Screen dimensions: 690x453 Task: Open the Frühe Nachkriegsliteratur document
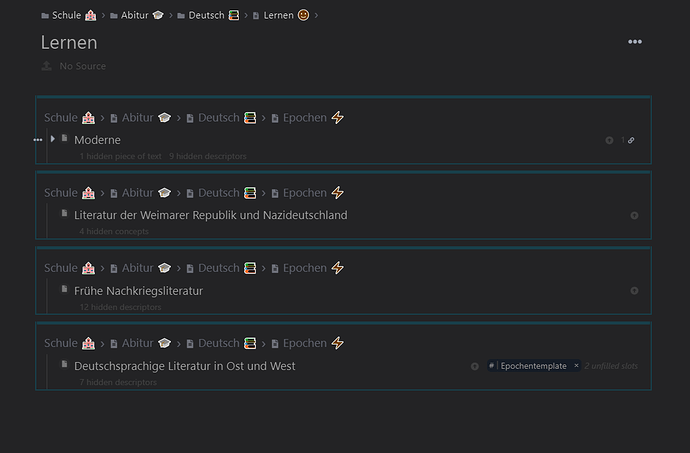[138, 291]
